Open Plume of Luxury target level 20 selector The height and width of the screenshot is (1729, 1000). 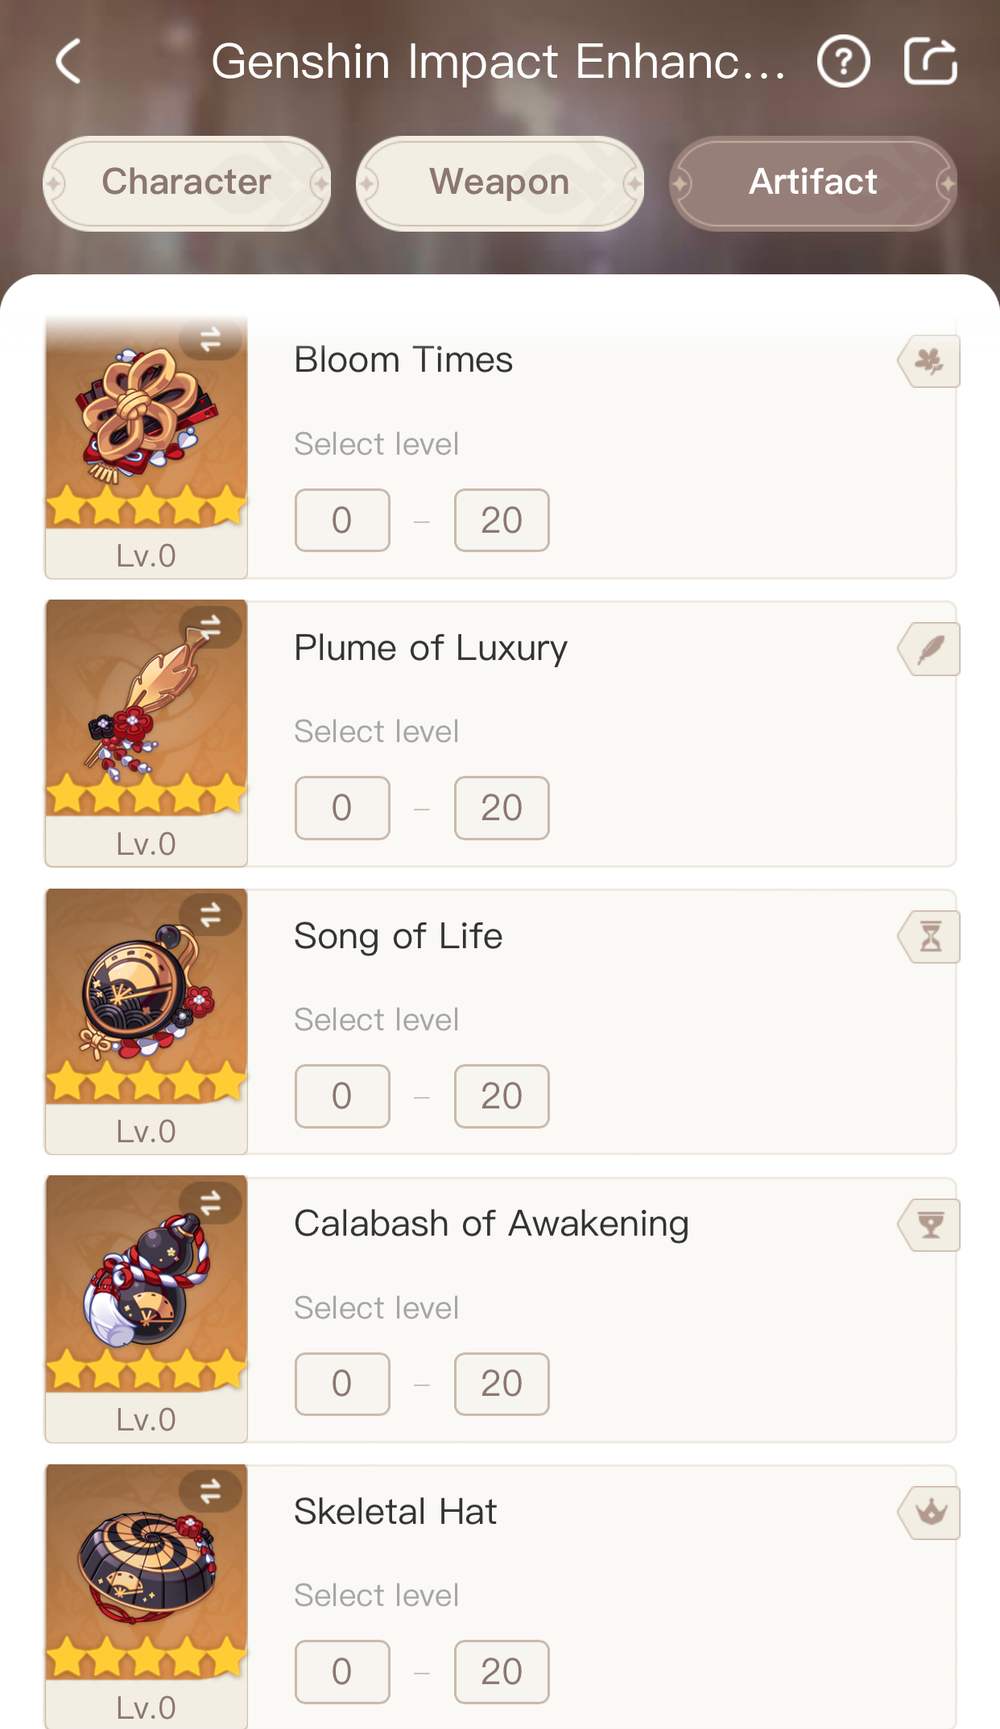point(501,808)
